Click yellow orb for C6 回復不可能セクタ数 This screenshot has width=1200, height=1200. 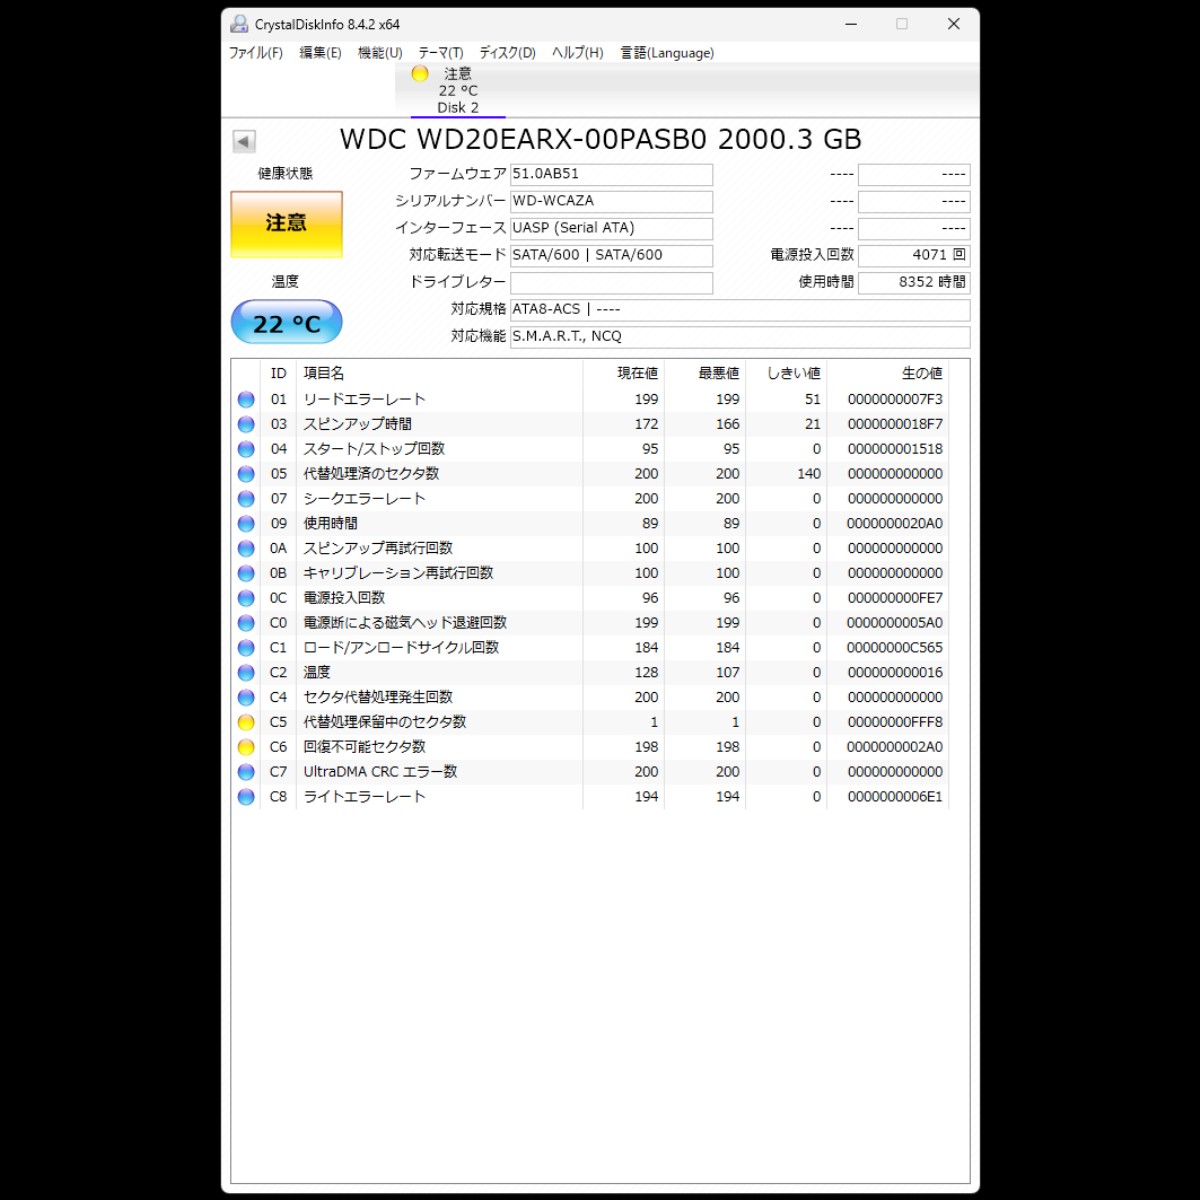coord(246,747)
